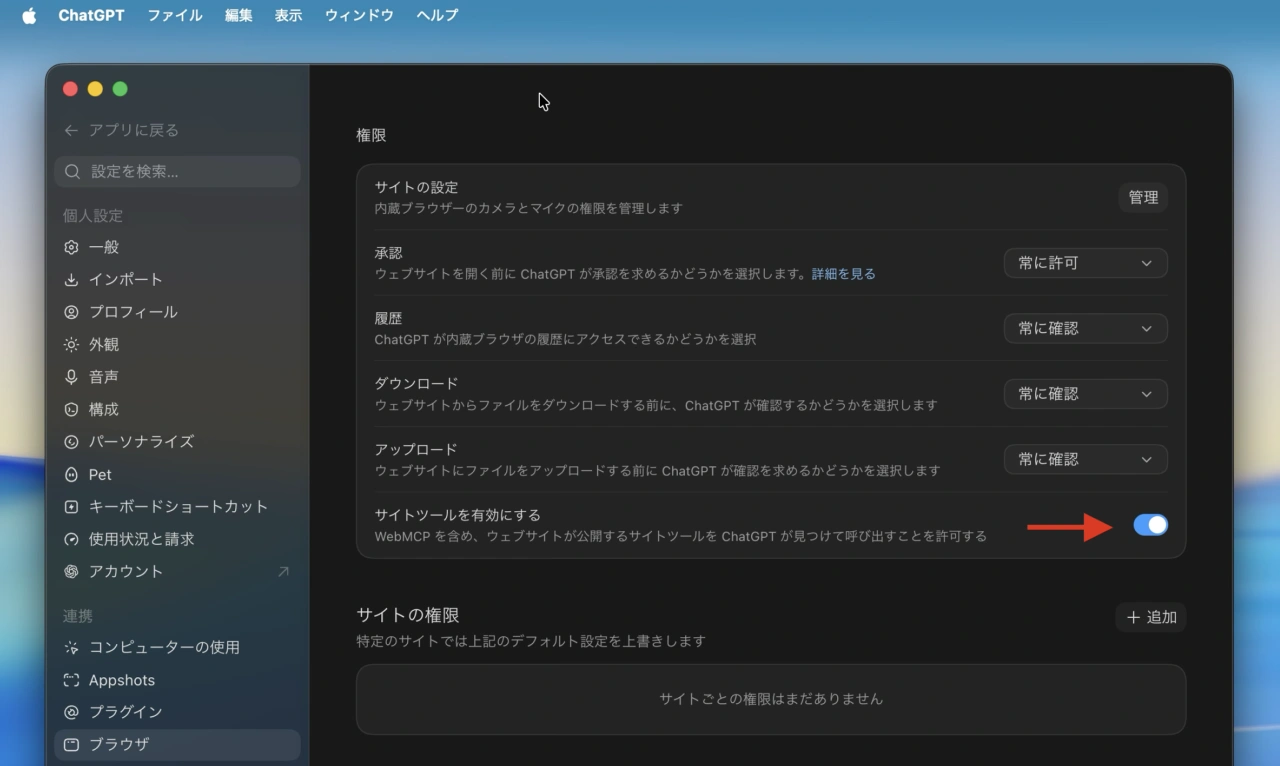
Task: Click the icon beside コンピューターの使用
Action: 71,647
